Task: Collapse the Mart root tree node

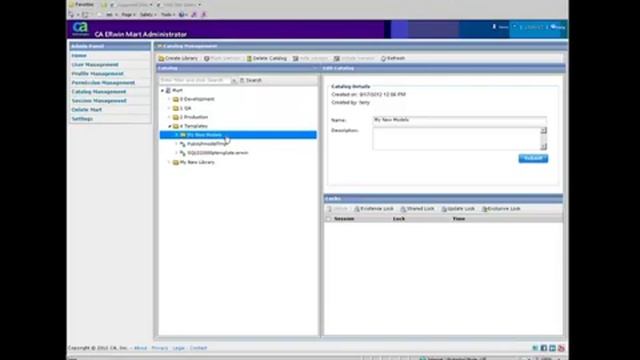Action: [162, 91]
